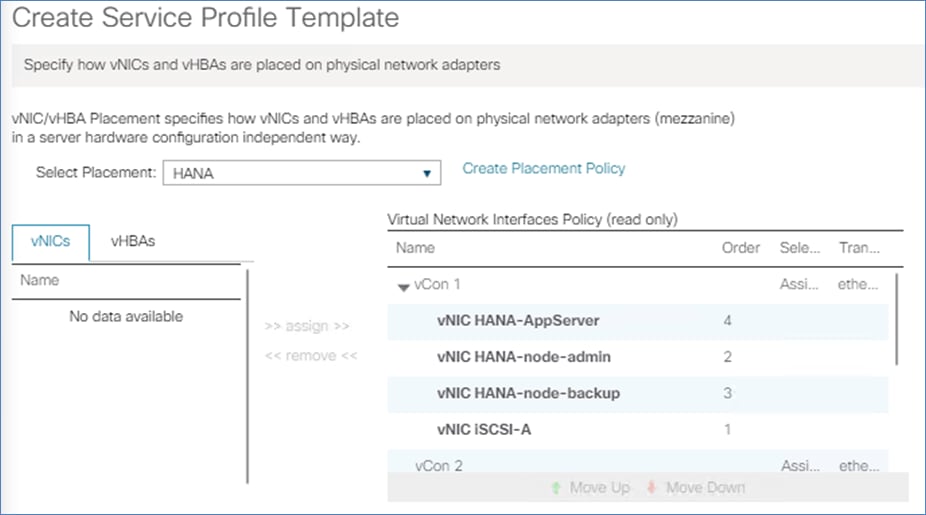Collapse the vCon 1 tree node arrow
Image resolution: width=926 pixels, height=515 pixels.
coord(403,287)
